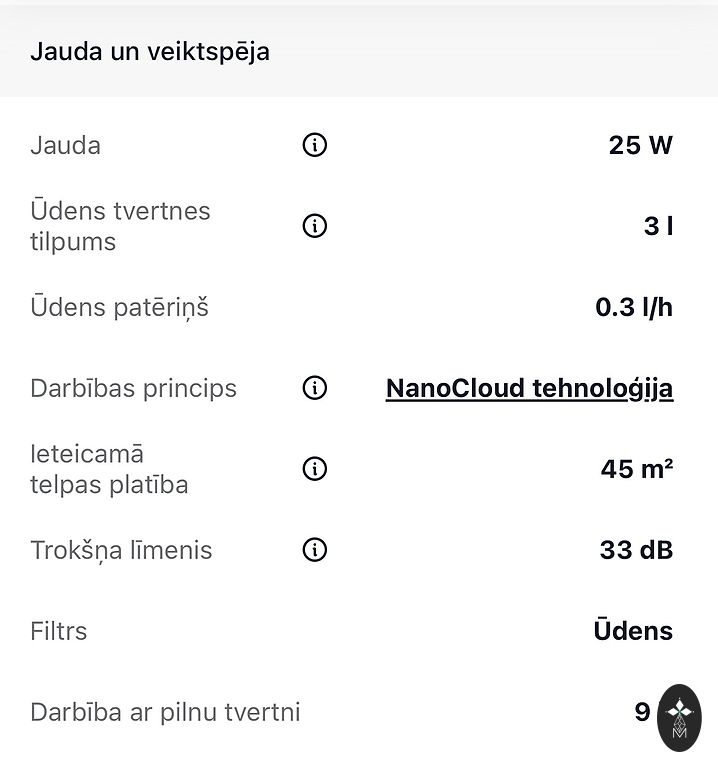Click the 45 m² room area value
Screen dimensions: 718x768
636,469
